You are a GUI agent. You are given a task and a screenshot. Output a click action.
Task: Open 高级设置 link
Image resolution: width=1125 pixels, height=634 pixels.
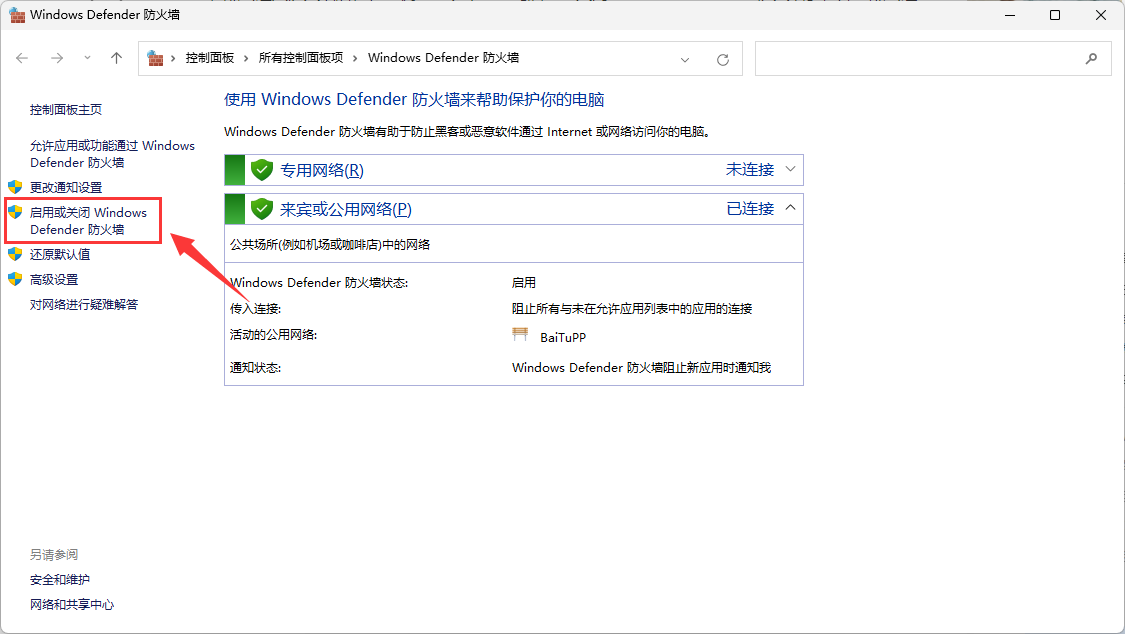[x=54, y=280]
